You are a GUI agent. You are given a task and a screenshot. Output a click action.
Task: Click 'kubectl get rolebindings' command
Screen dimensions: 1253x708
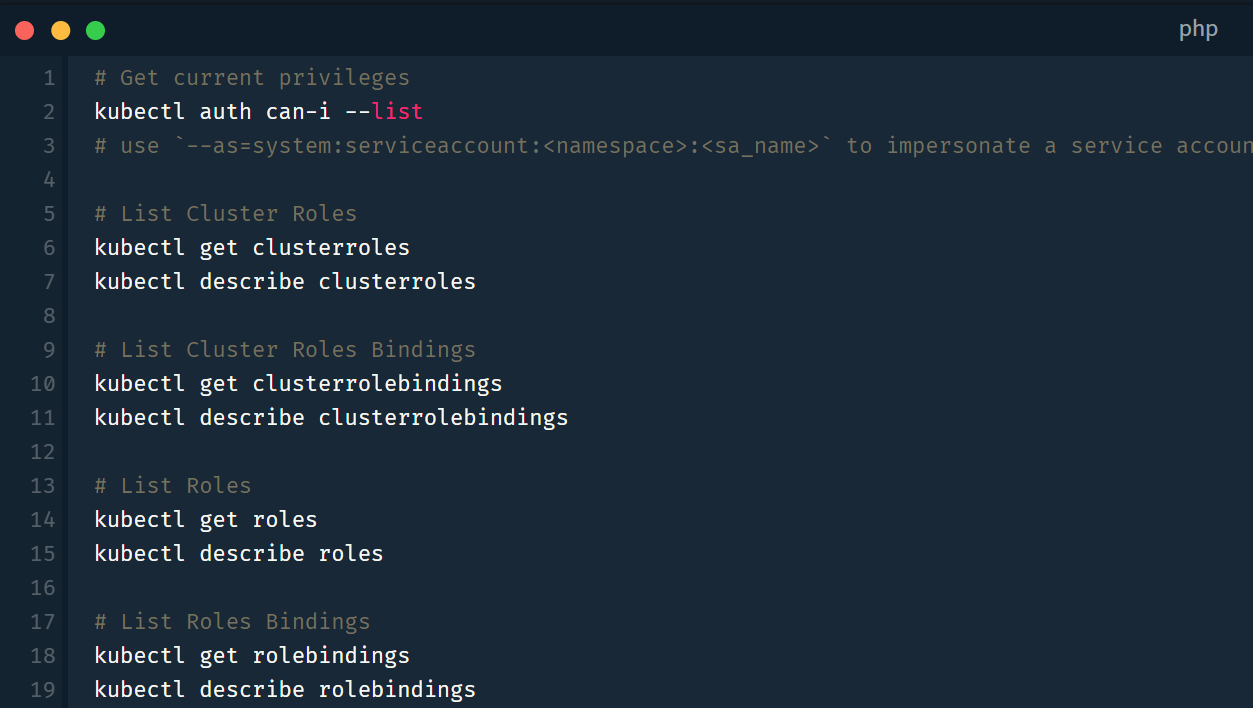252,656
